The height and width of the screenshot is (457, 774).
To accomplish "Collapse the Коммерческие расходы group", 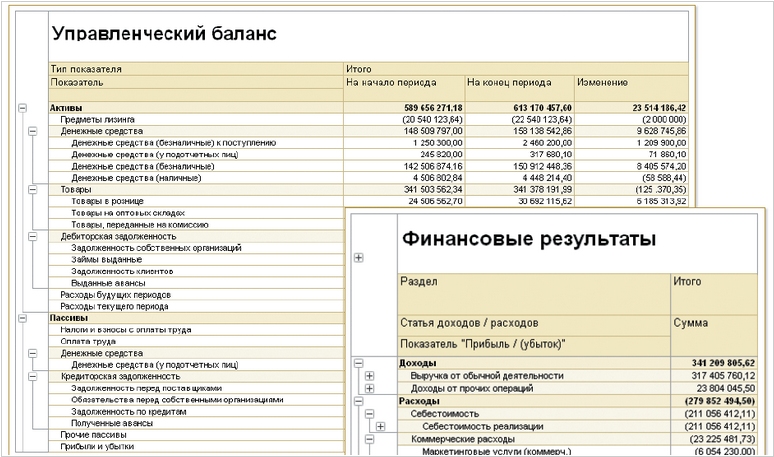I will (x=370, y=439).
